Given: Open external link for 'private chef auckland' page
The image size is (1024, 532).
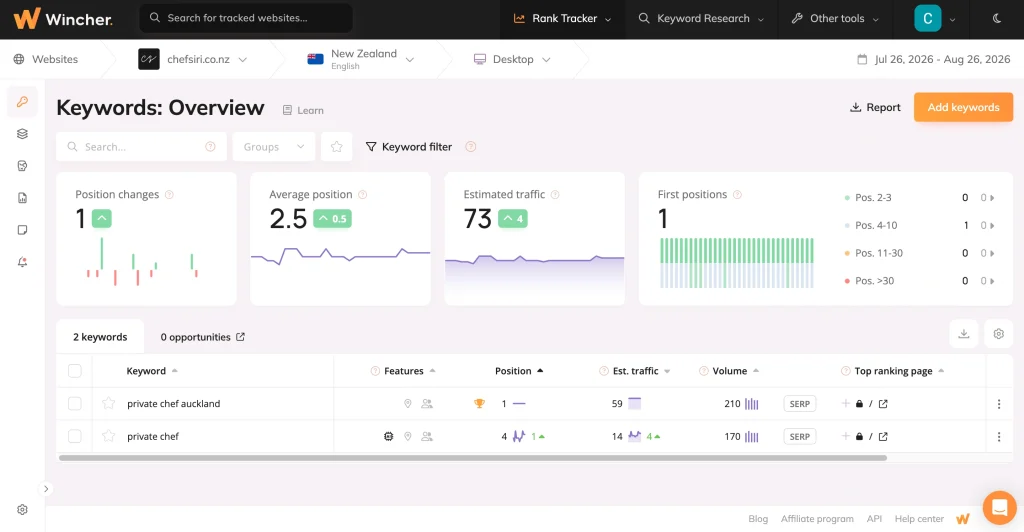Looking at the screenshot, I should click(883, 404).
